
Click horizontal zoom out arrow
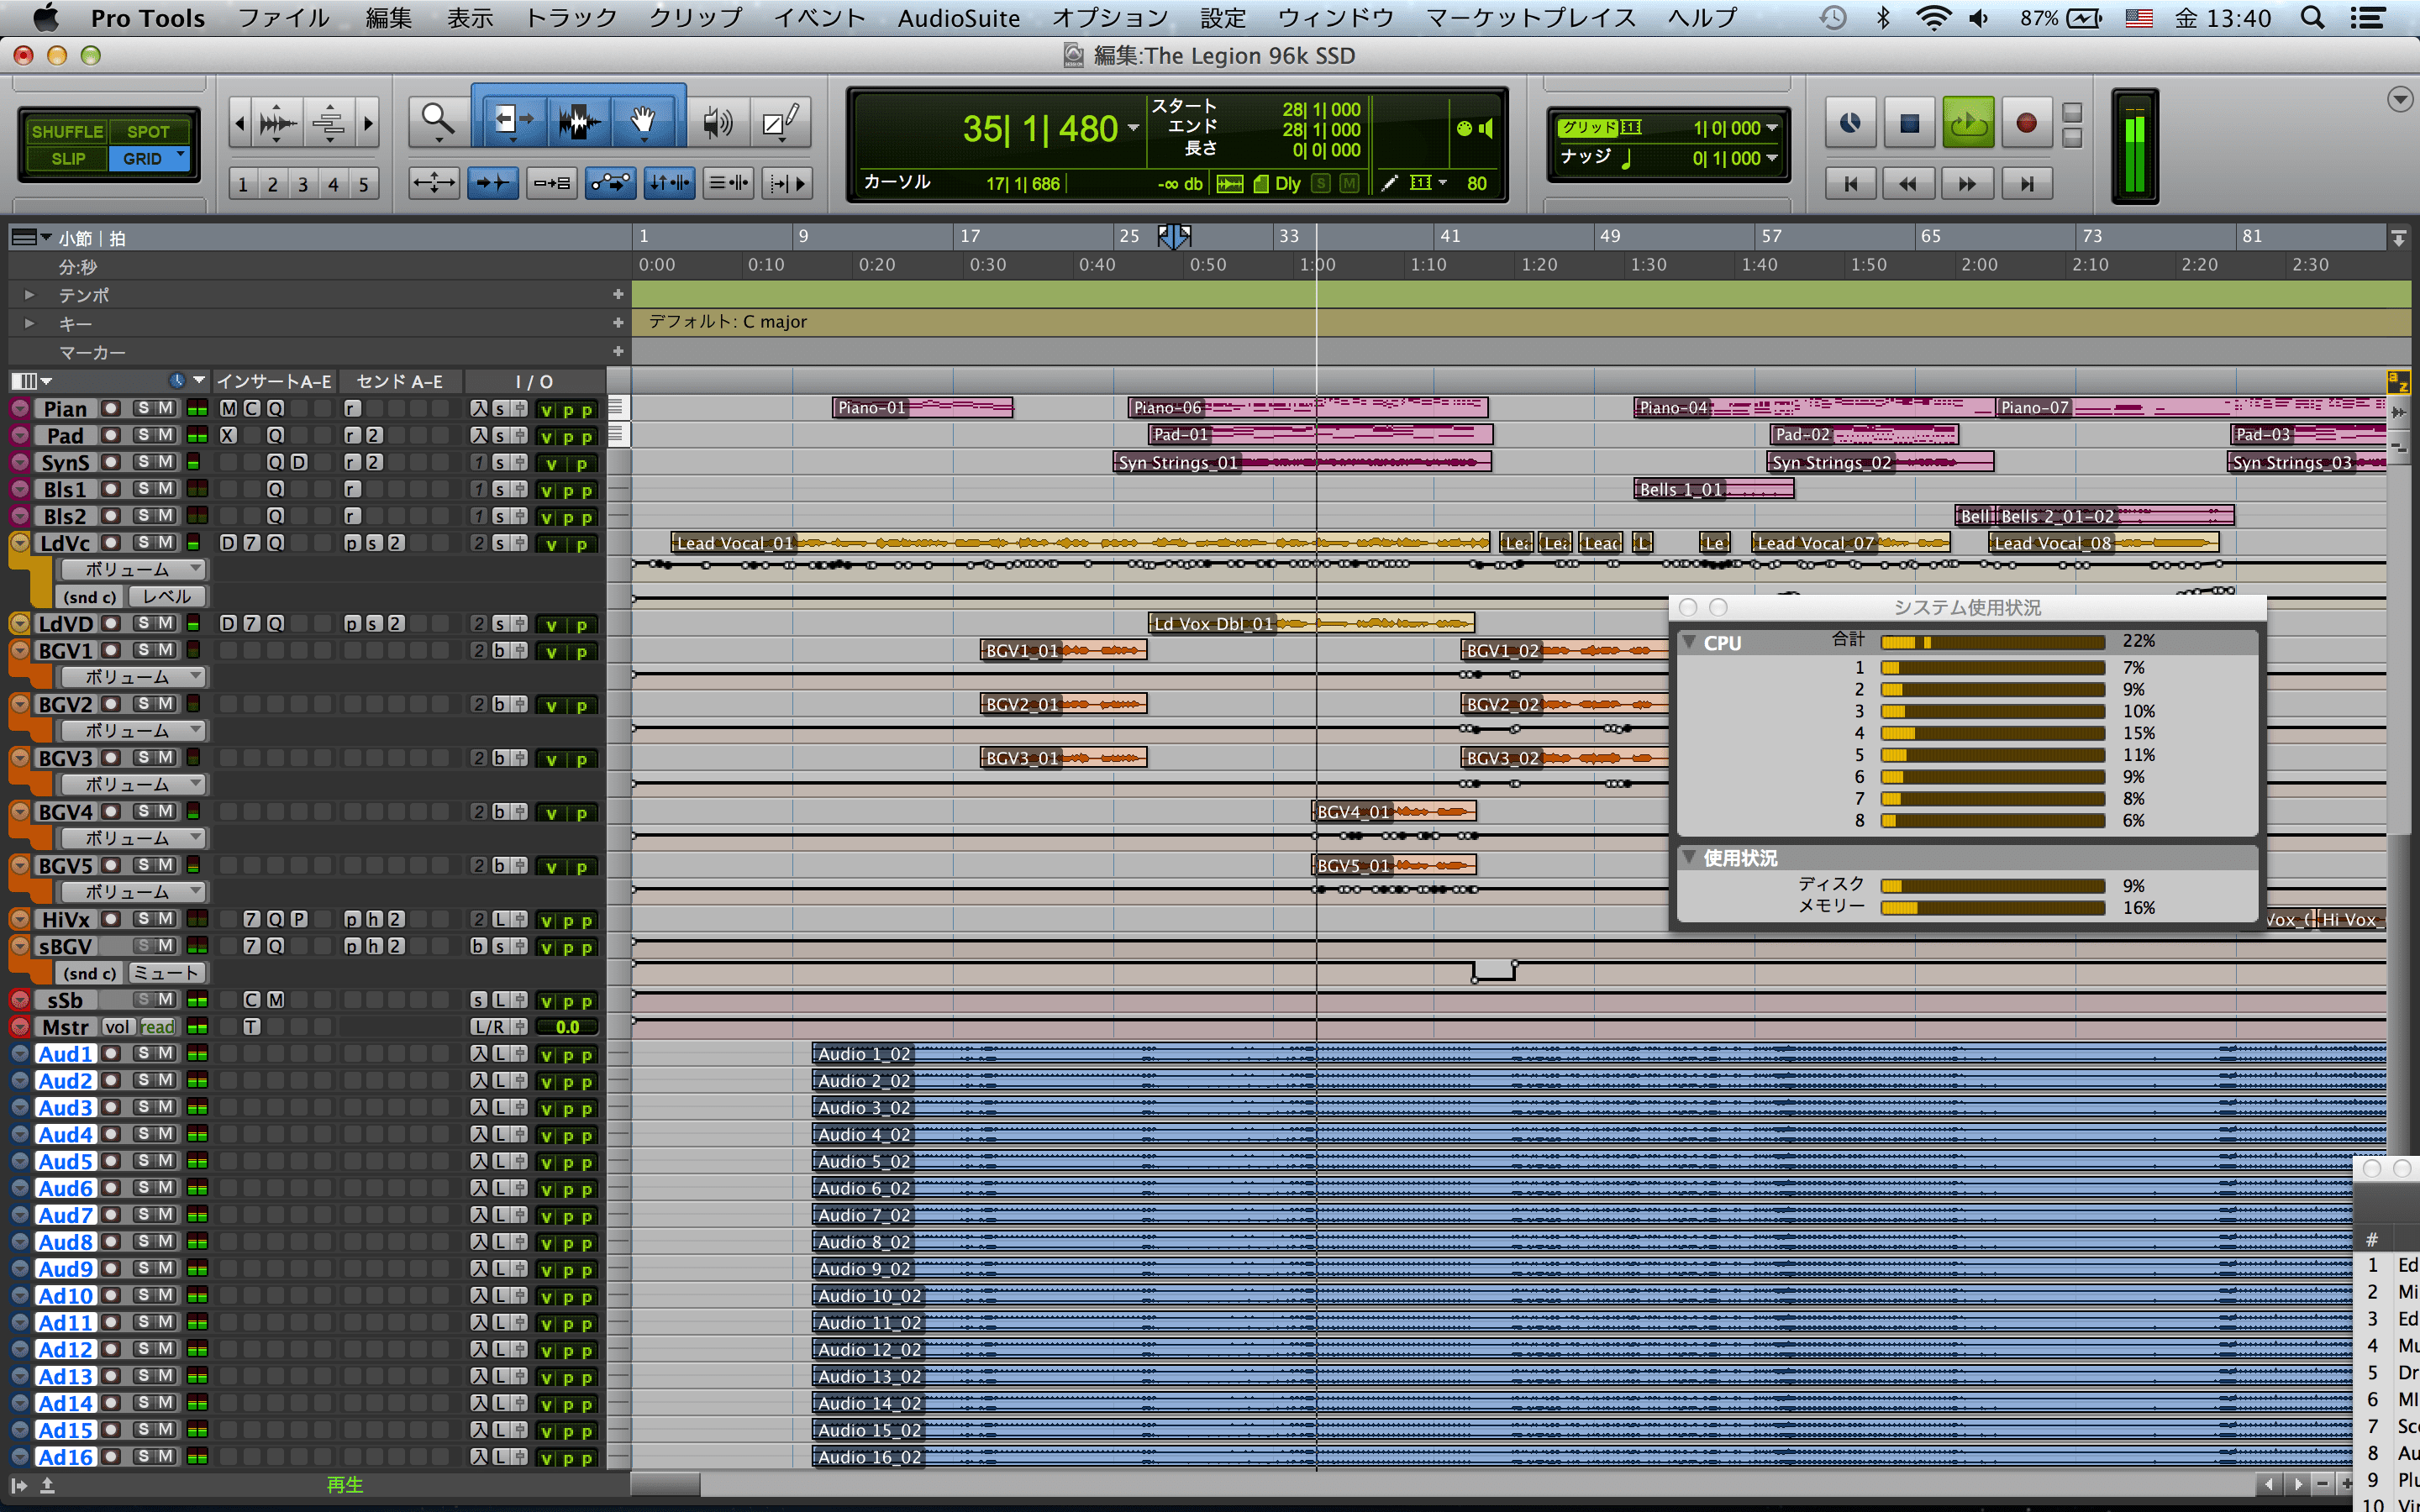tap(239, 123)
